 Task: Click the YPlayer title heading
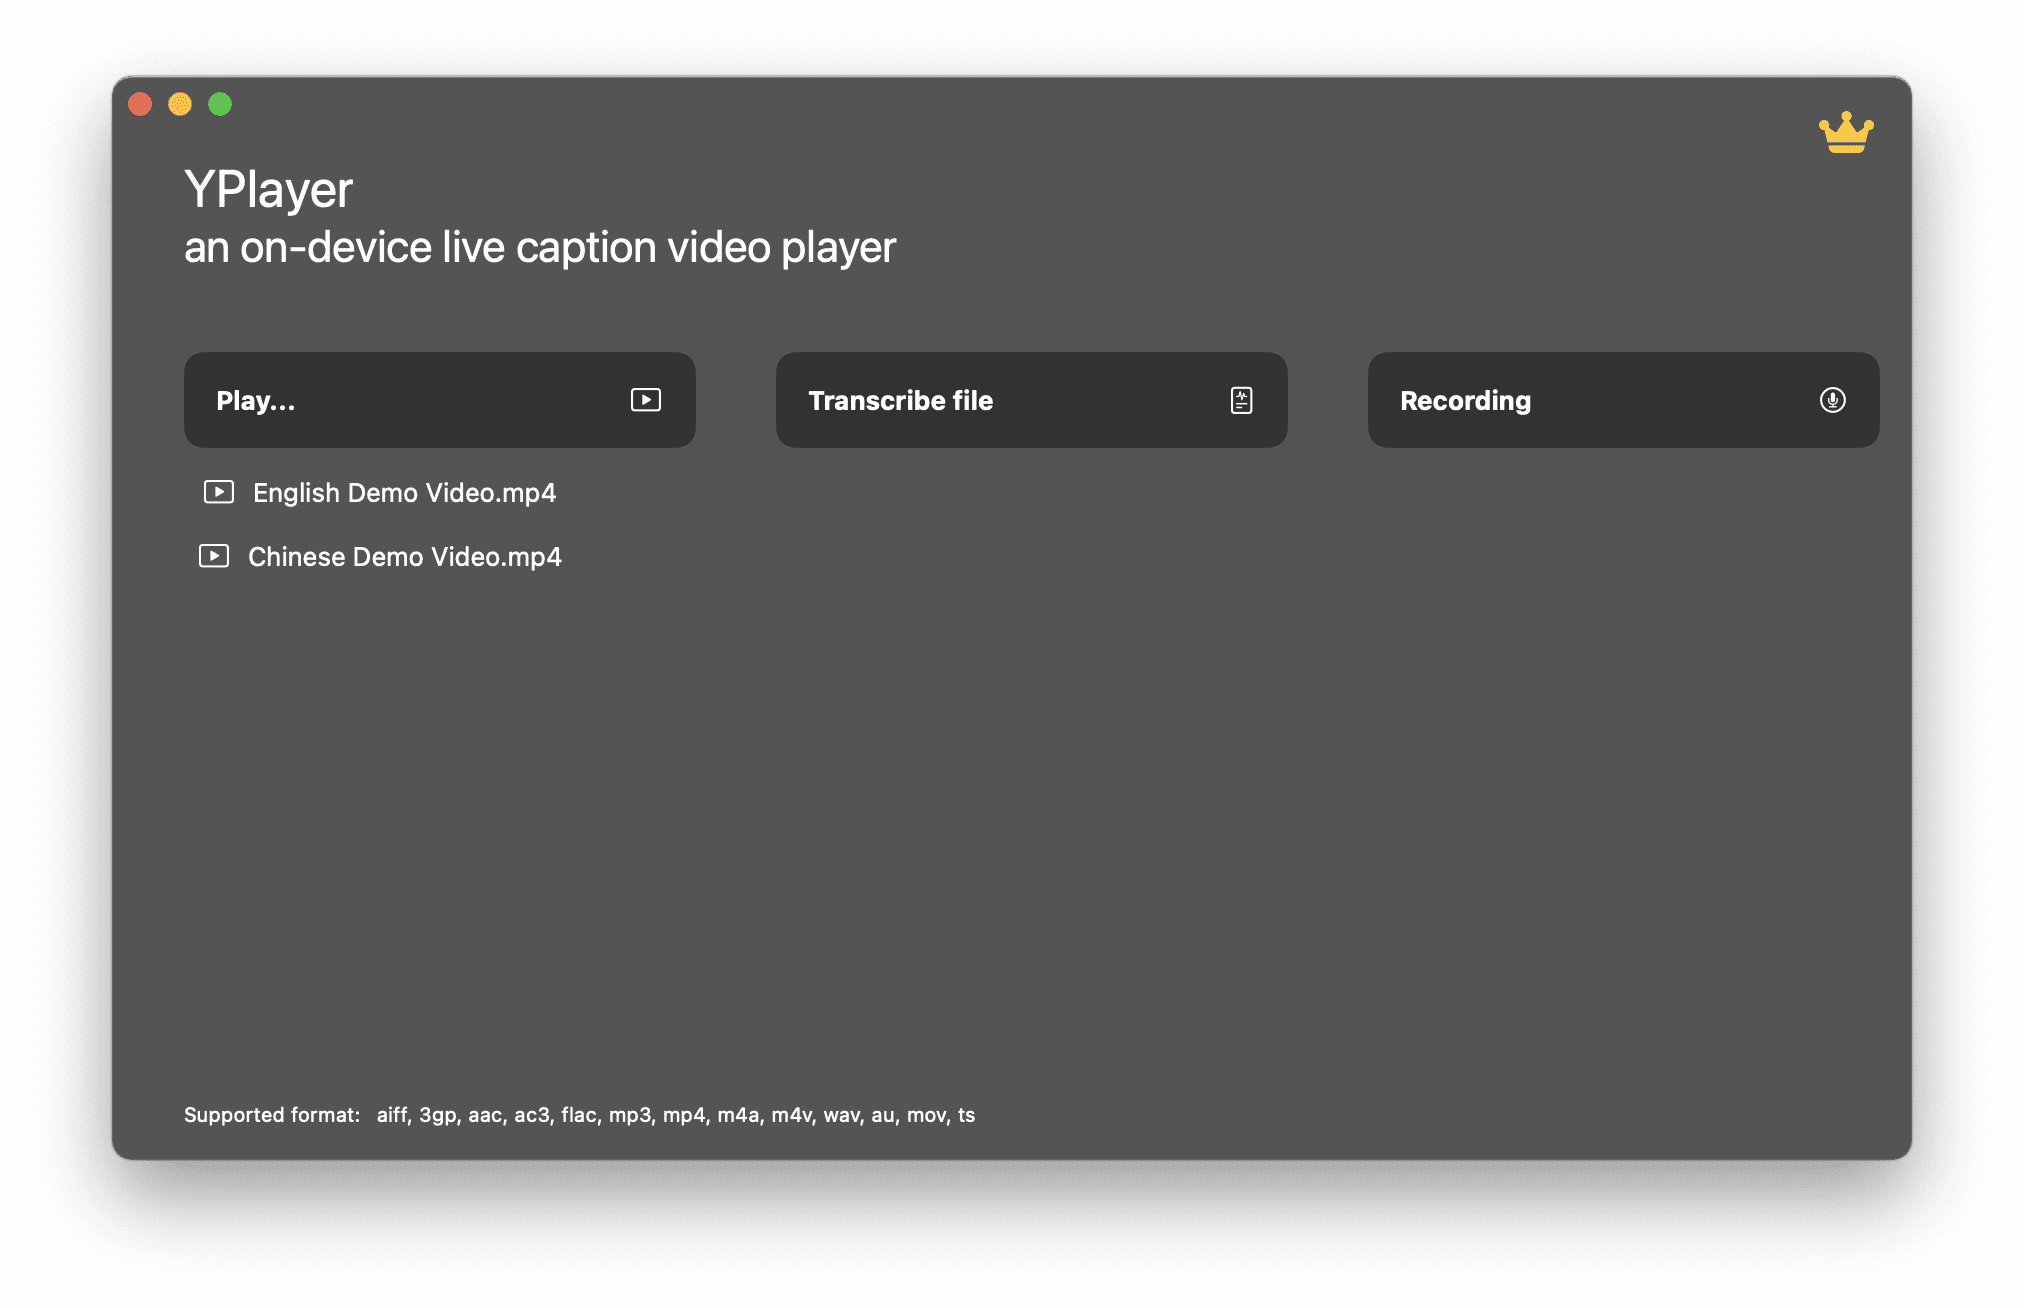[268, 189]
